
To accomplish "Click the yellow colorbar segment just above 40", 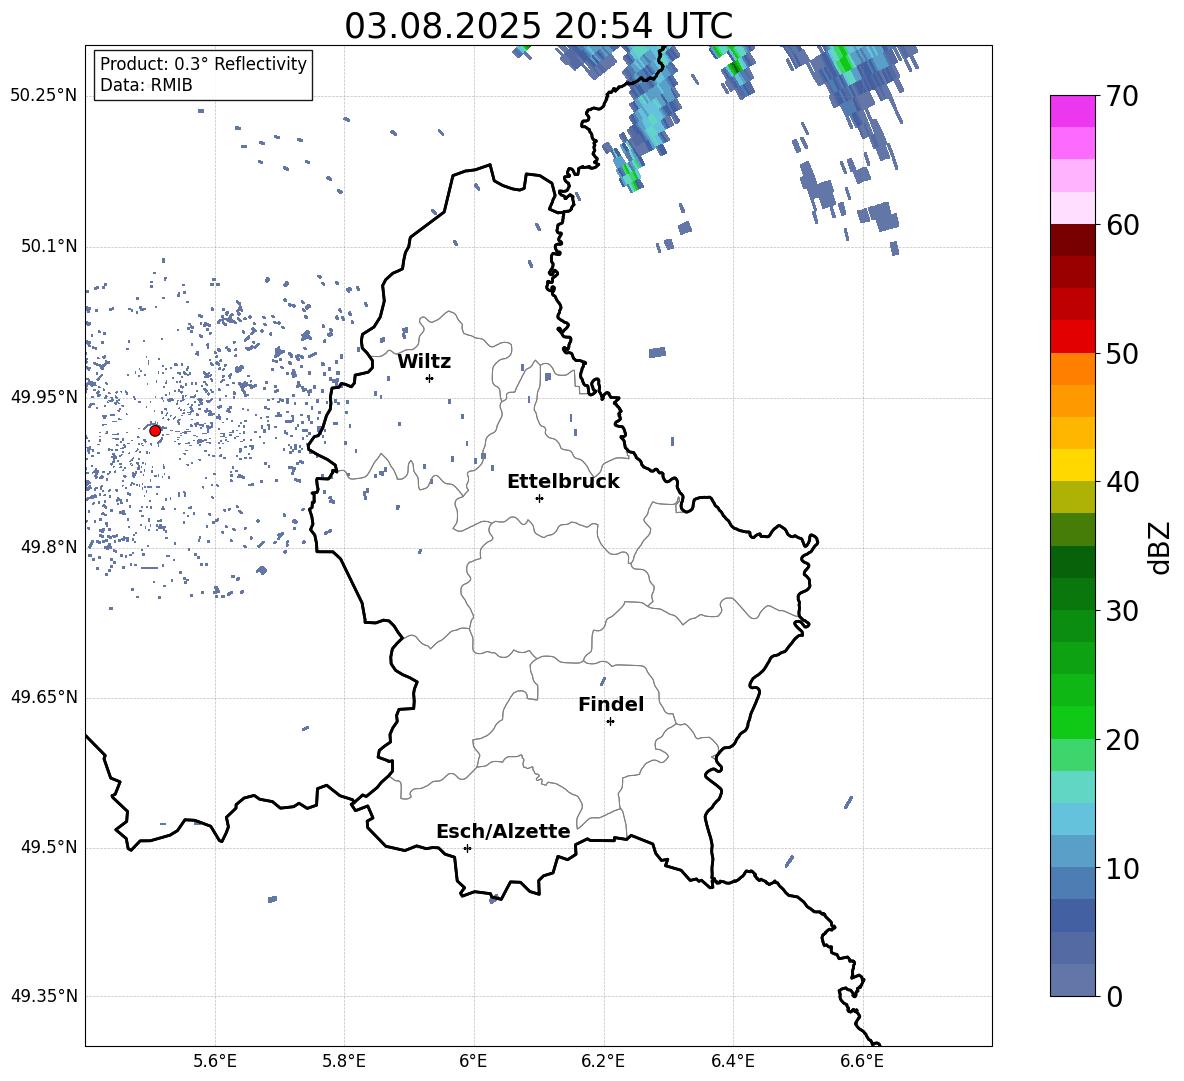I will (x=1072, y=465).
